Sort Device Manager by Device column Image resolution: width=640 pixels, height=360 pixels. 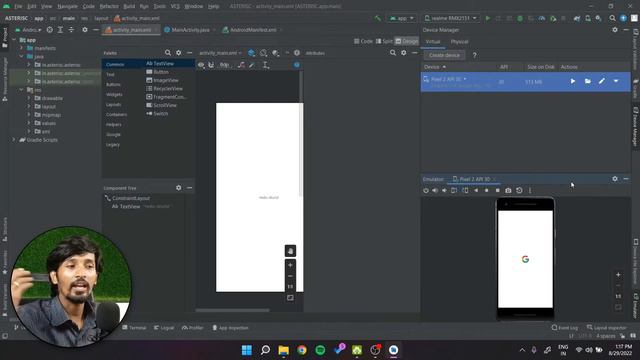pos(435,67)
